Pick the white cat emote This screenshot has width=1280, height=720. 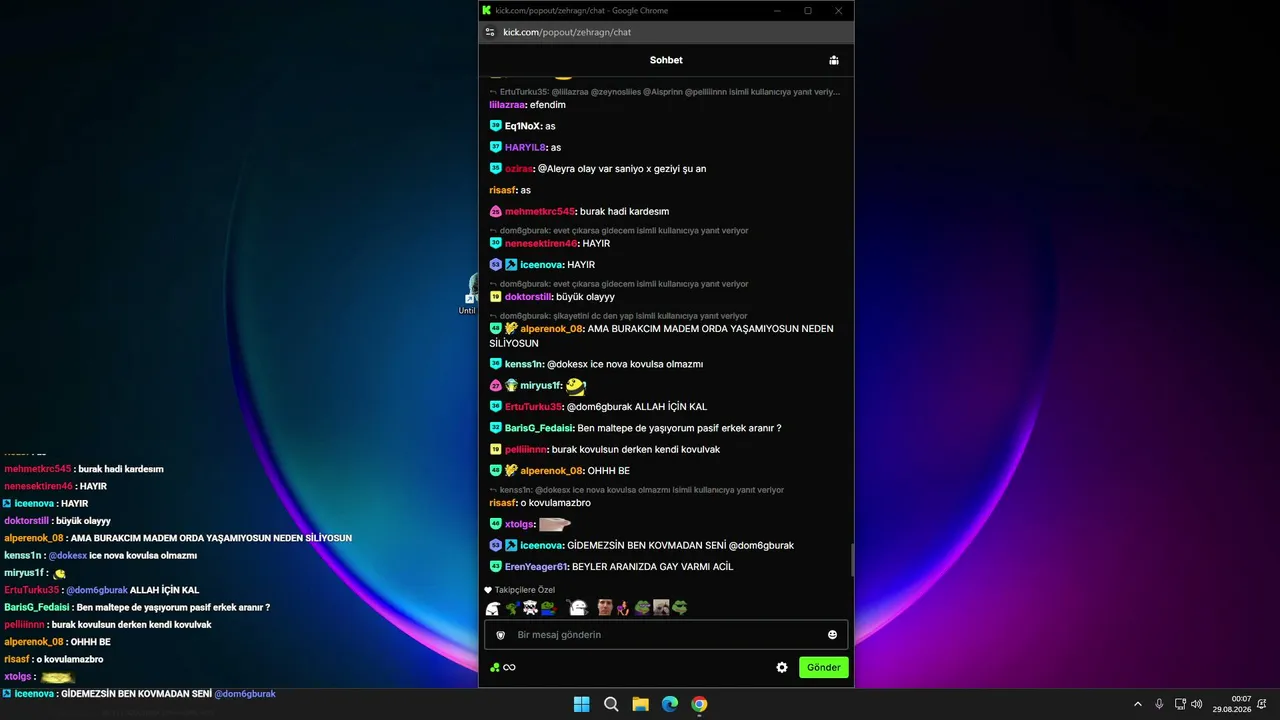[x=530, y=607]
